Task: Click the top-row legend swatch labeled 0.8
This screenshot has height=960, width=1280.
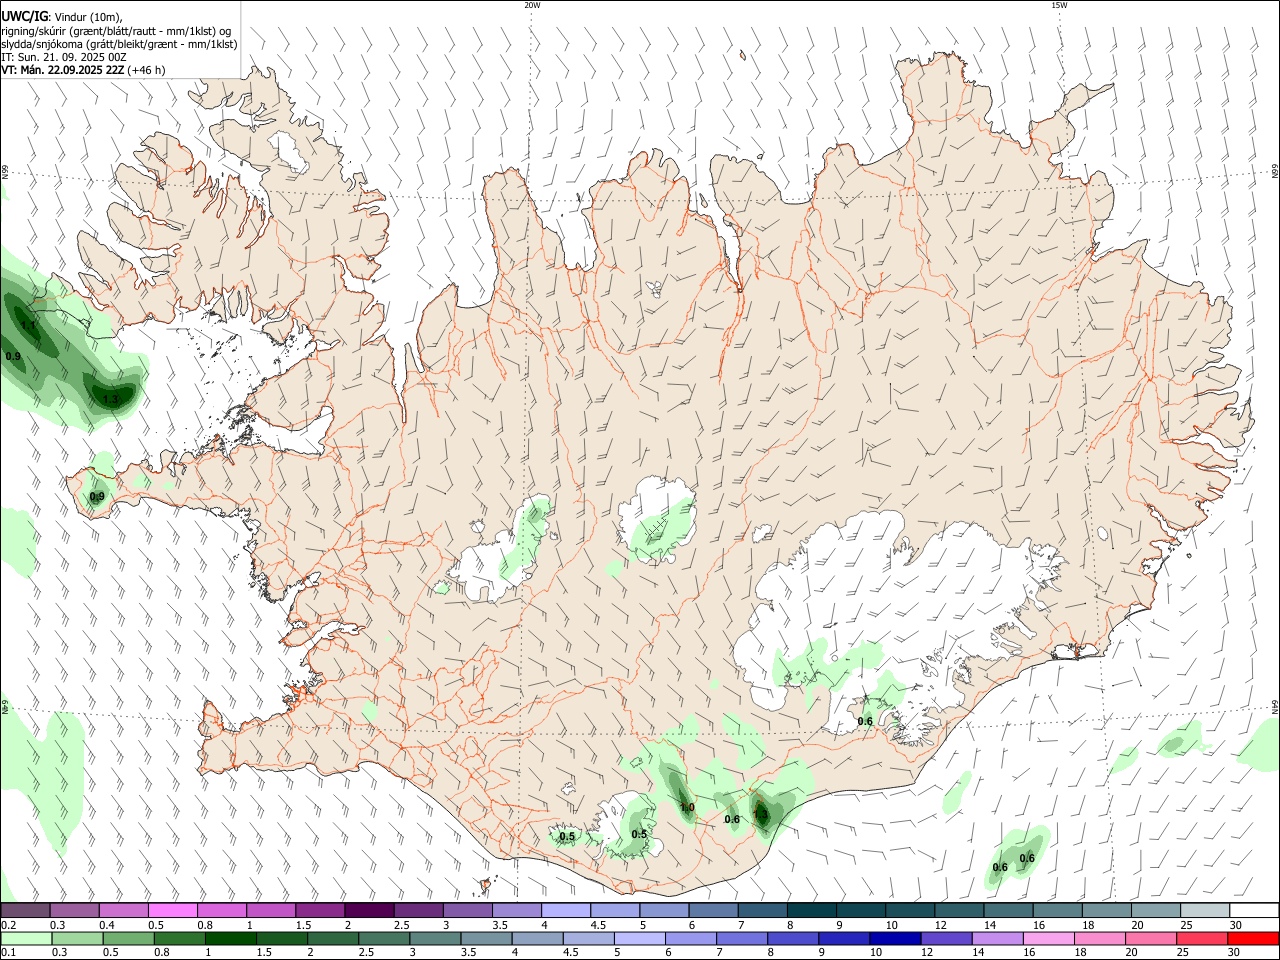Action: [221, 910]
